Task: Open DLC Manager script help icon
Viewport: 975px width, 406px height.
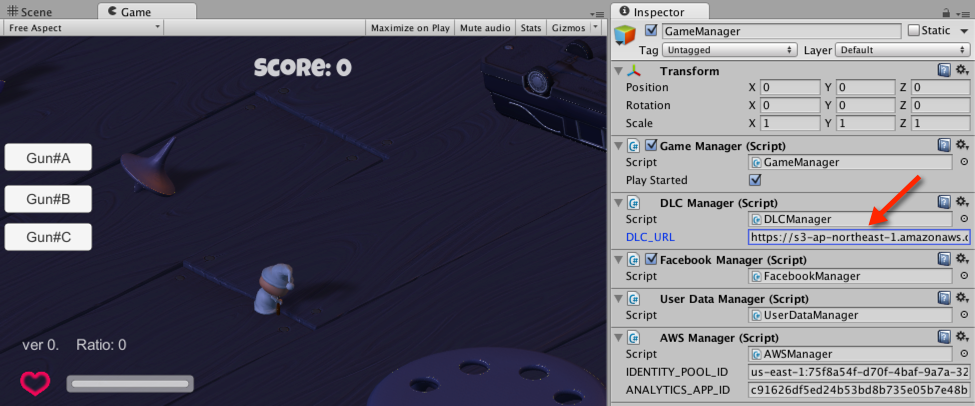Action: click(x=944, y=201)
